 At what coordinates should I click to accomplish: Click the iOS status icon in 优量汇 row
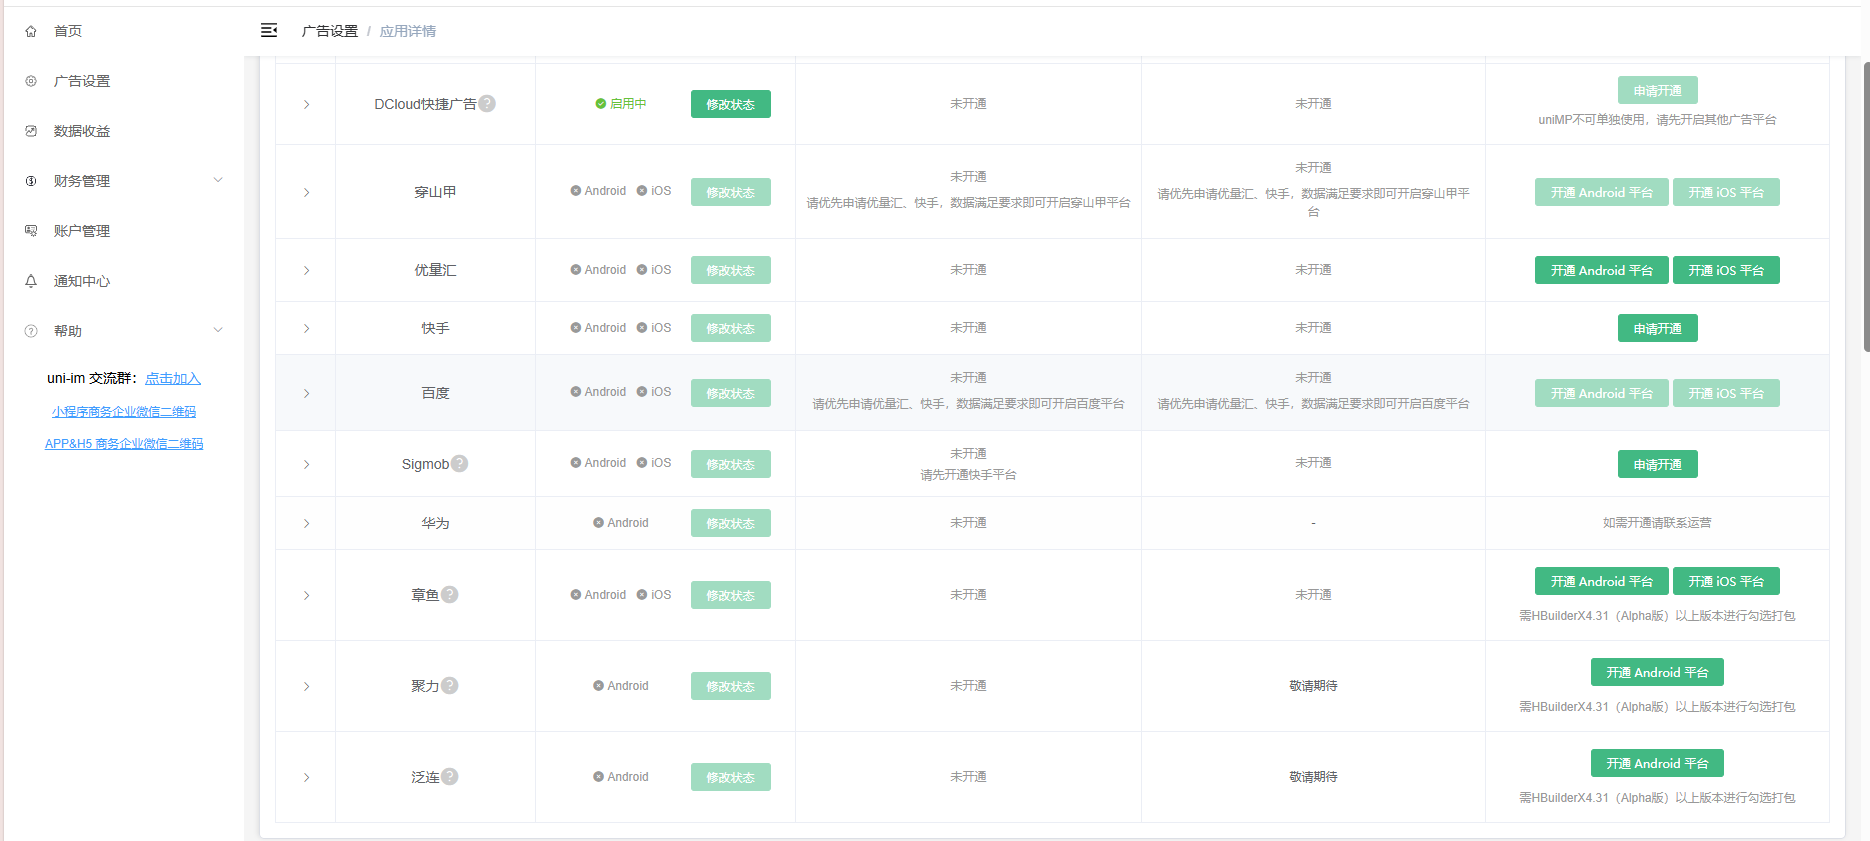[642, 269]
